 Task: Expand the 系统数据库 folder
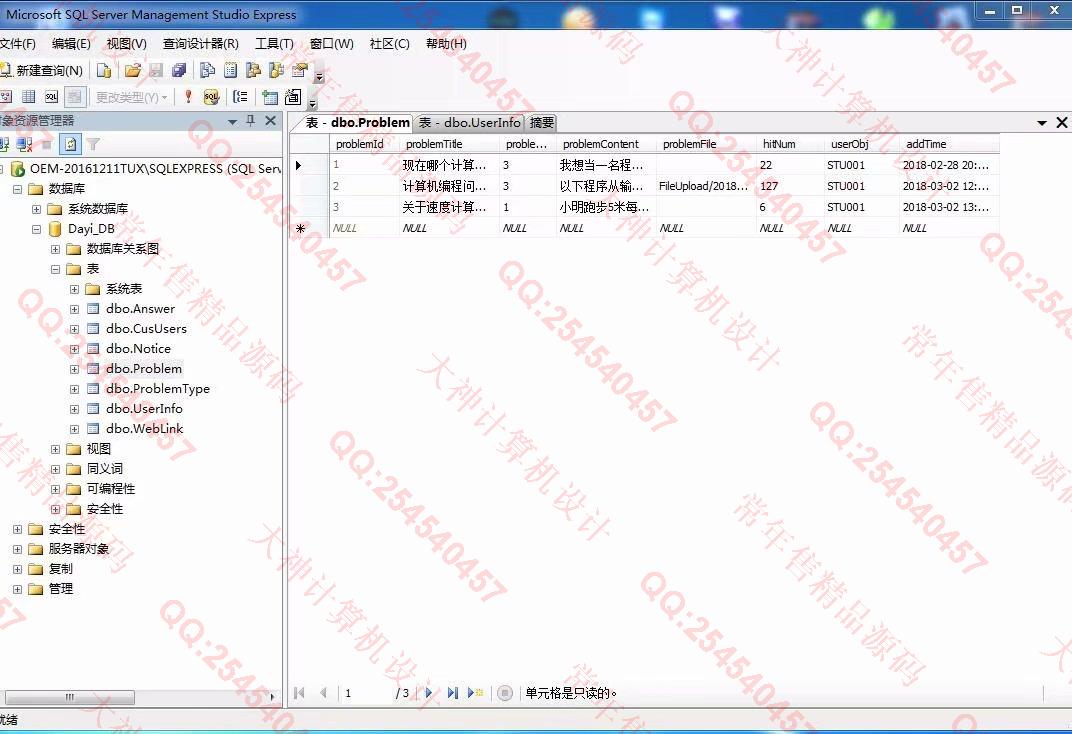coord(36,209)
